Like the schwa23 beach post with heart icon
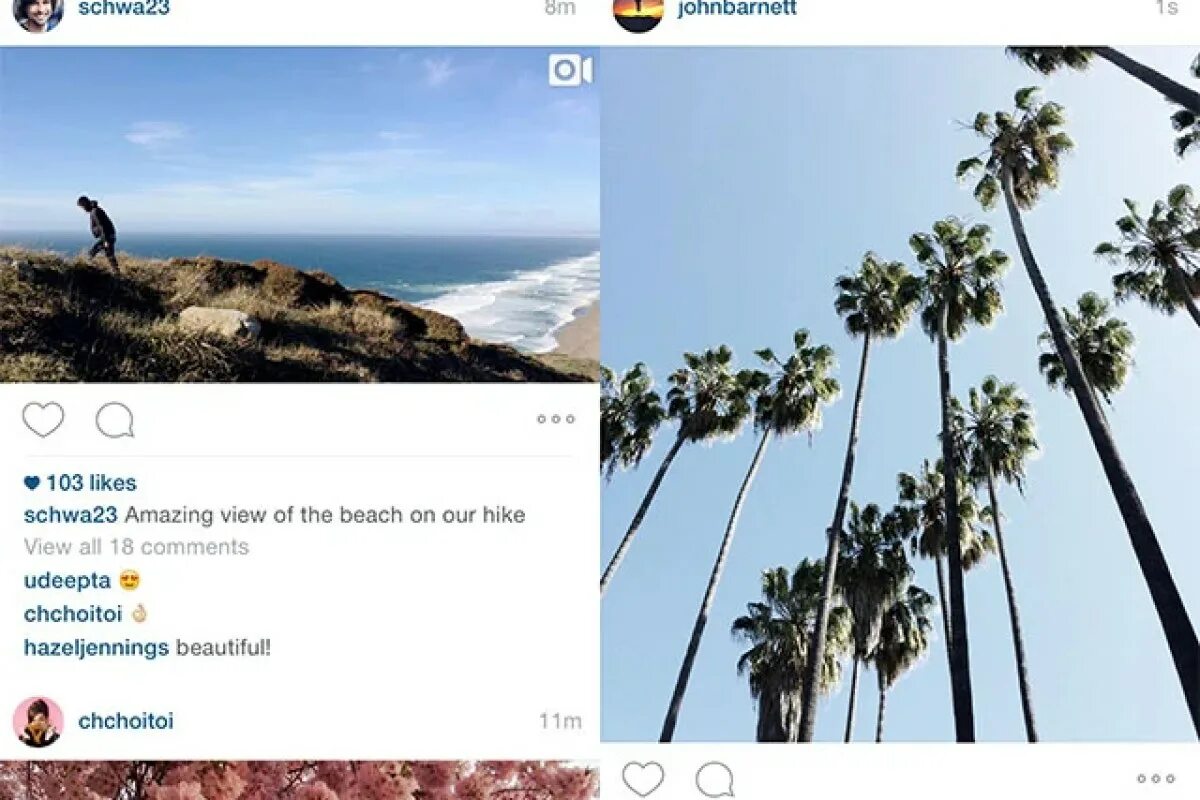Screen dimensions: 1200x800 [x=43, y=420]
